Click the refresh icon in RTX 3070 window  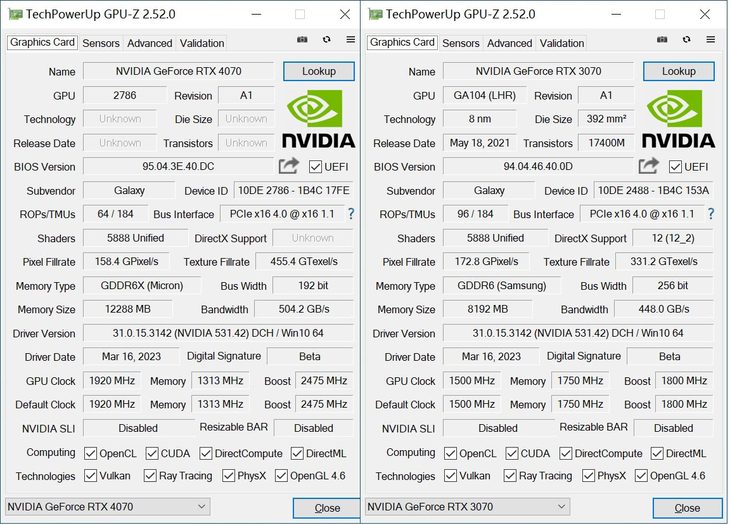click(x=687, y=40)
